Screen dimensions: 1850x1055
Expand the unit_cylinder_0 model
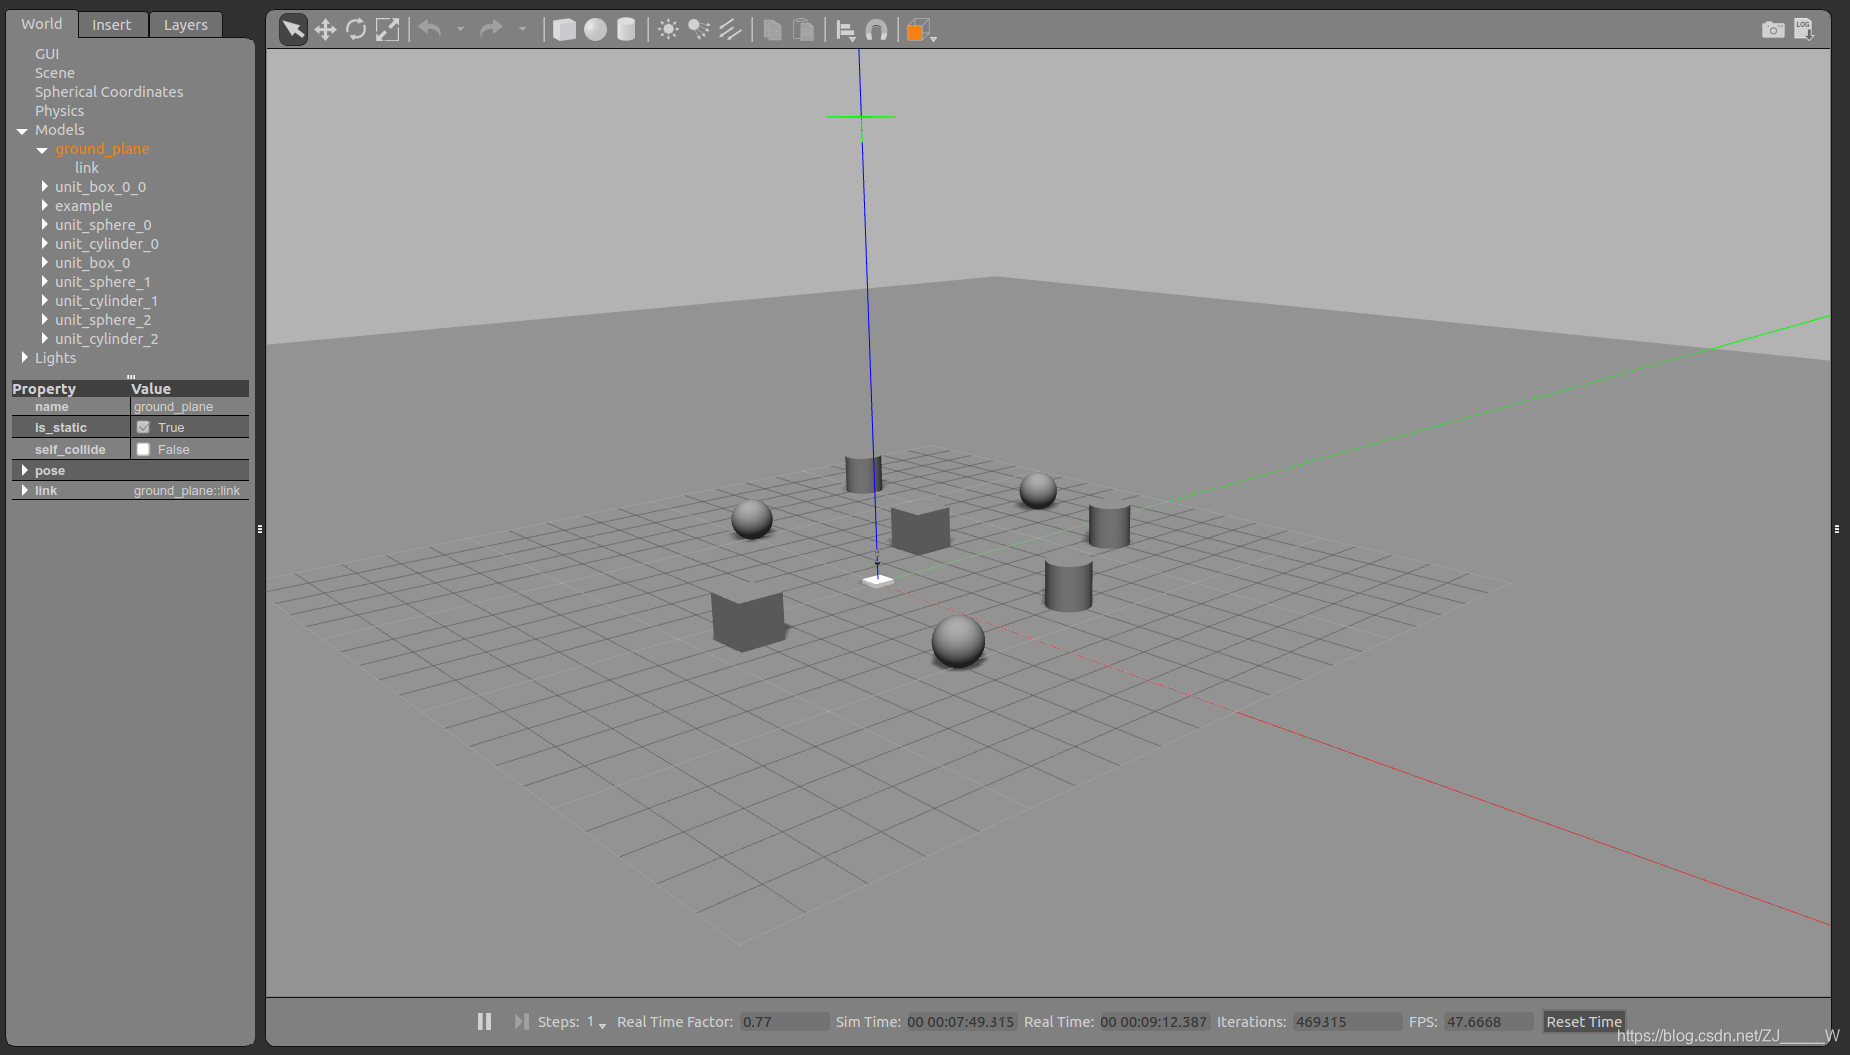[44, 244]
